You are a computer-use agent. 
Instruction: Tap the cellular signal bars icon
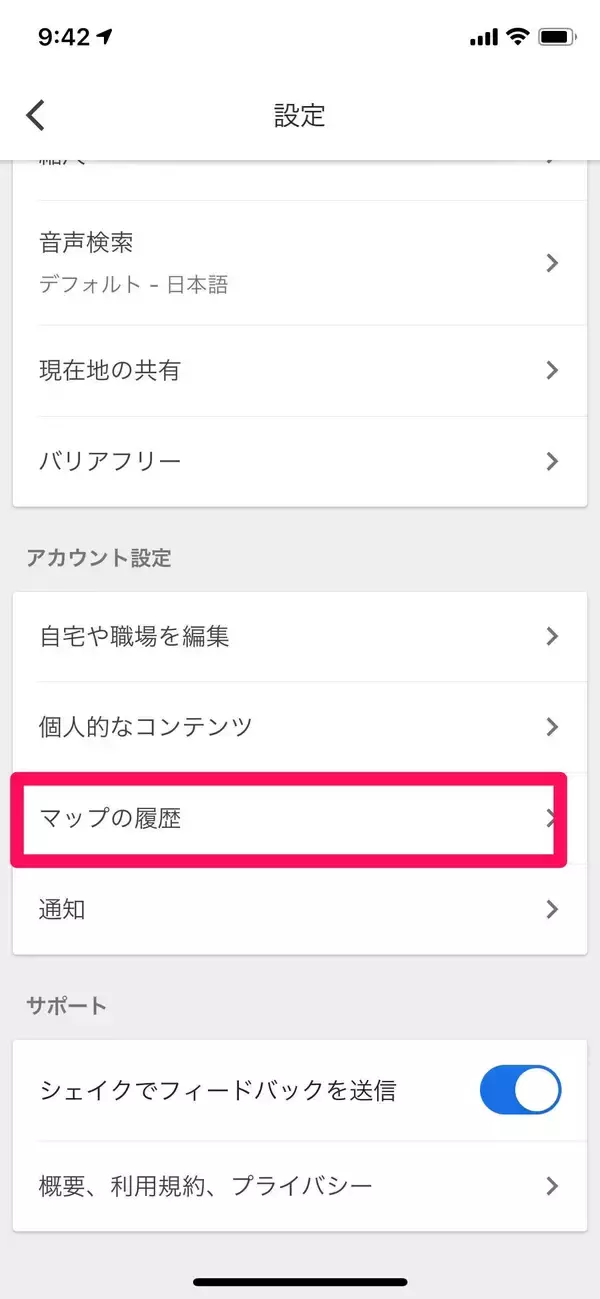click(483, 38)
